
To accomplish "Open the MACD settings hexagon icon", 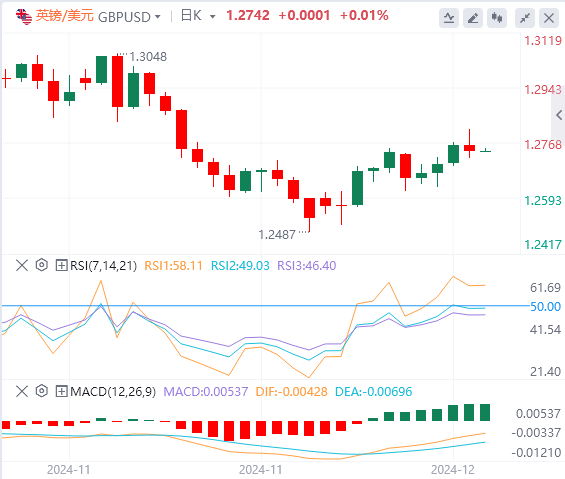I will [42, 391].
